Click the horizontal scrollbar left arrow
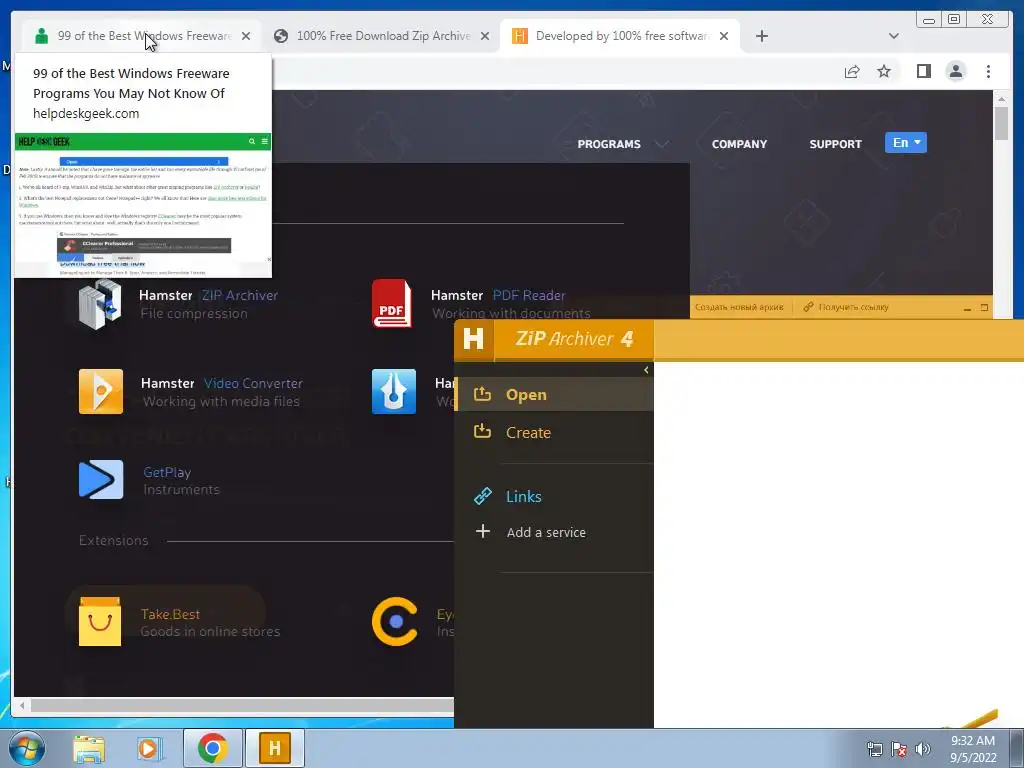 point(22,705)
